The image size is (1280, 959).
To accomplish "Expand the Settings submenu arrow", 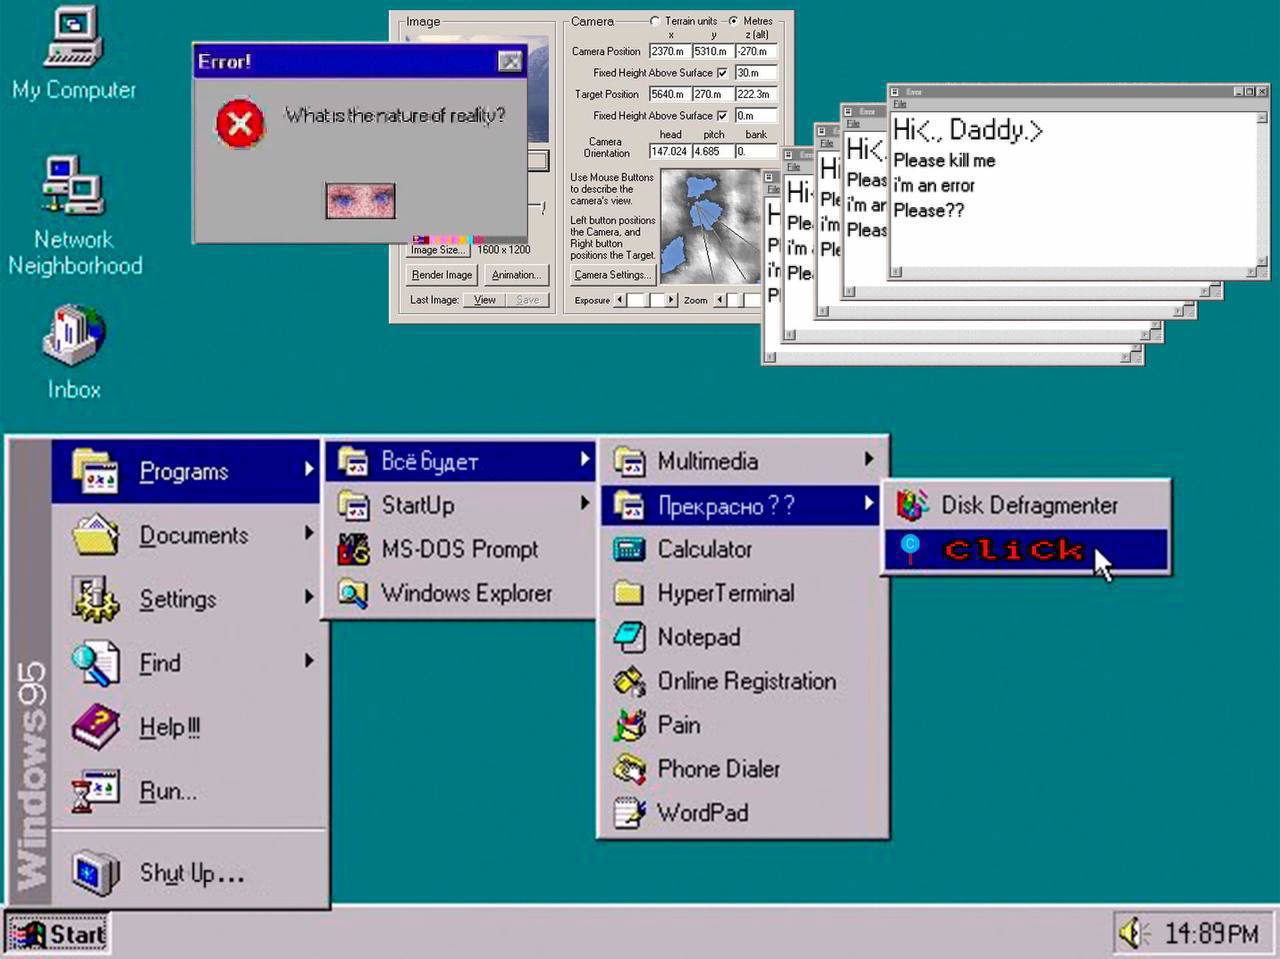I will tap(309, 597).
